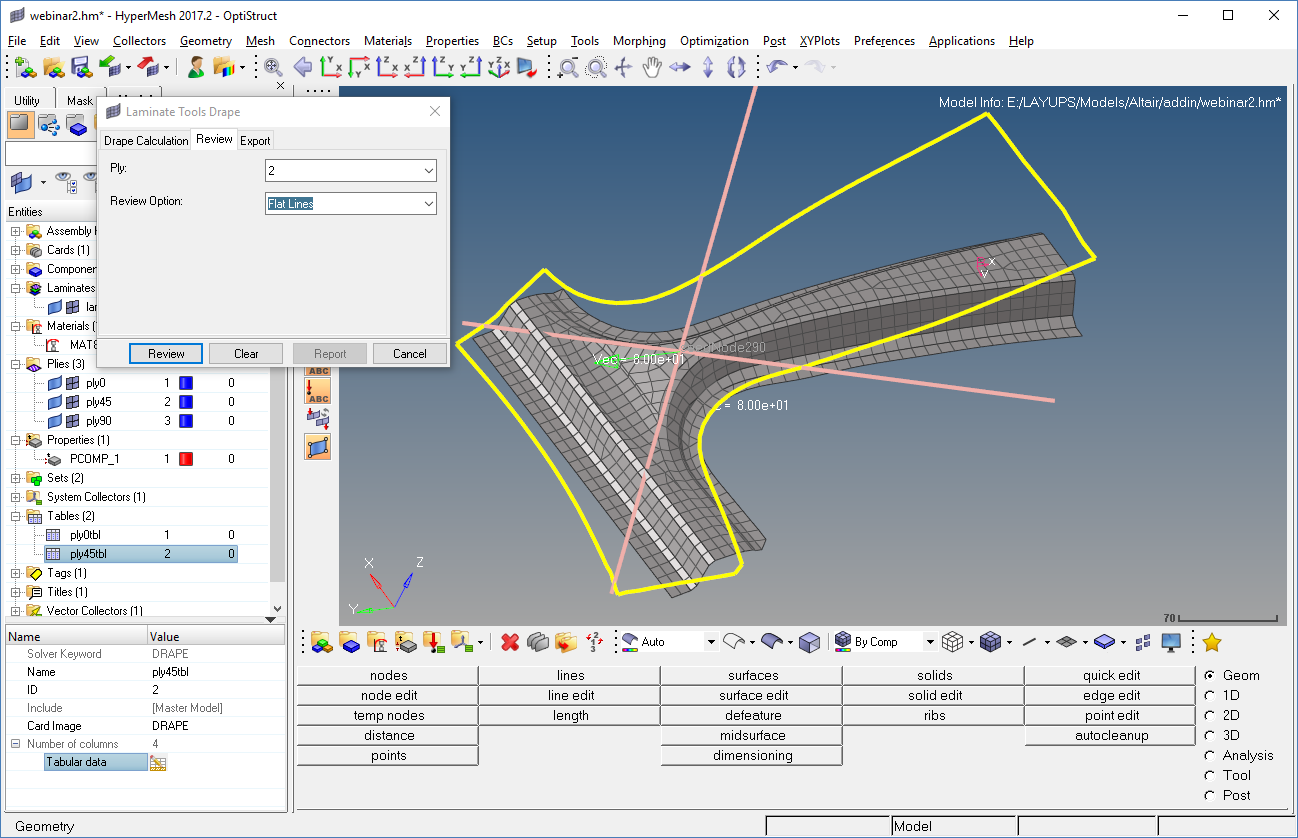
Task: Open the midsurface panel button
Action: click(753, 735)
